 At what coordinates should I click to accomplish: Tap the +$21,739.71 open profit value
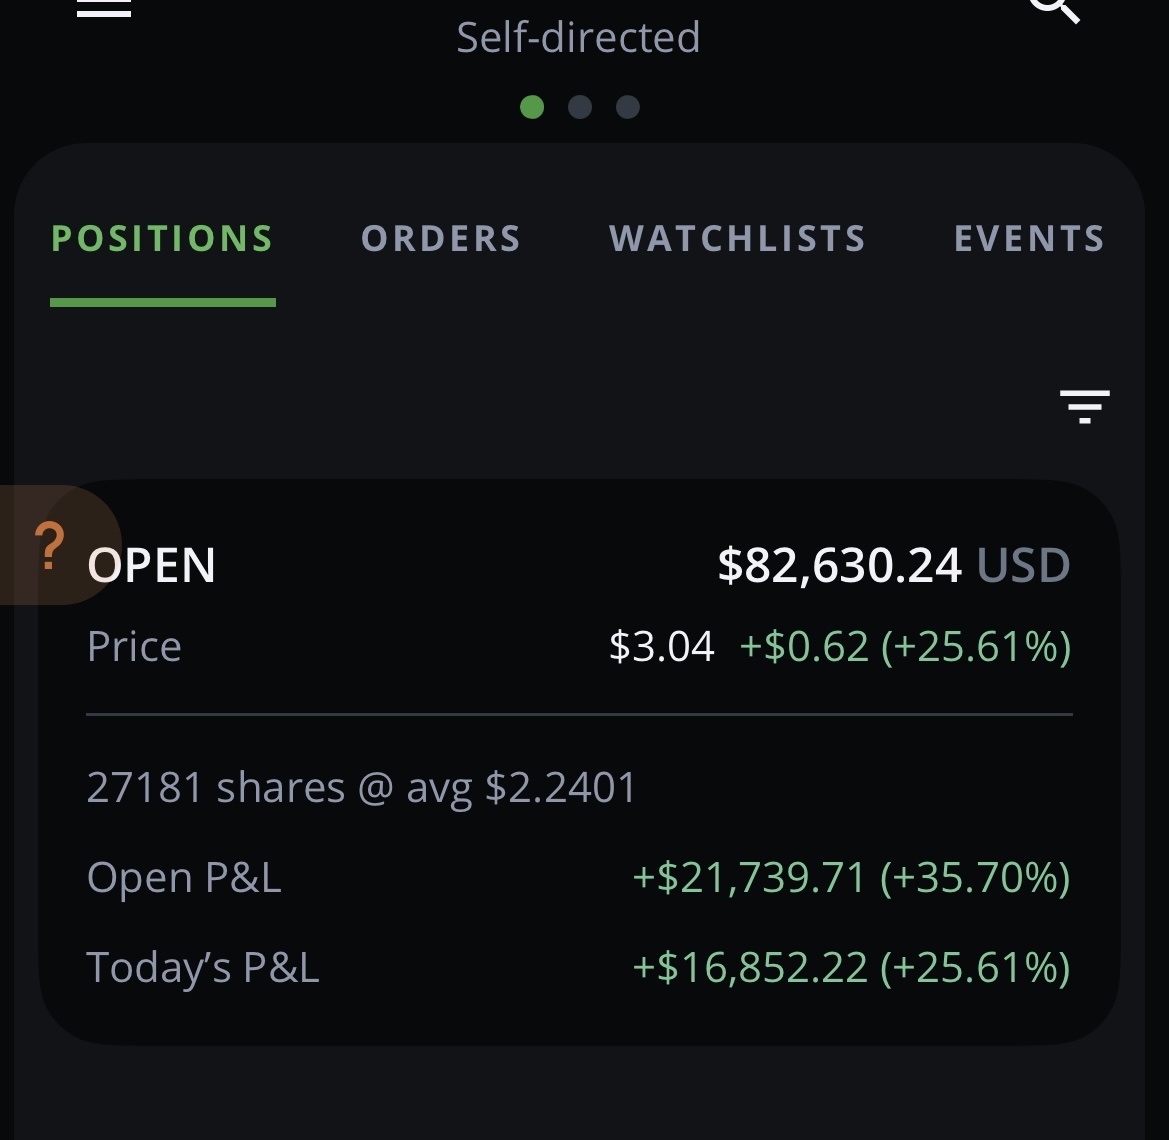point(749,877)
